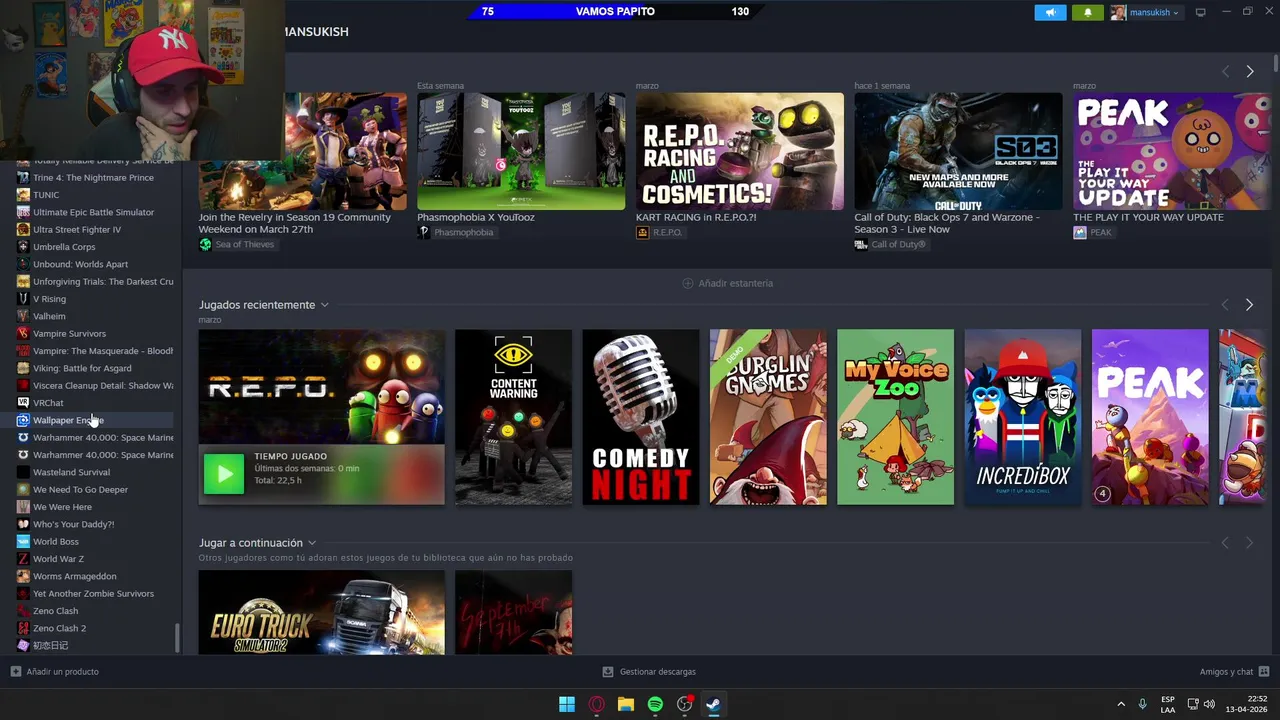Select Viking: Battle for Asgard in list
The width and height of the screenshot is (1280, 720).
[x=95, y=368]
